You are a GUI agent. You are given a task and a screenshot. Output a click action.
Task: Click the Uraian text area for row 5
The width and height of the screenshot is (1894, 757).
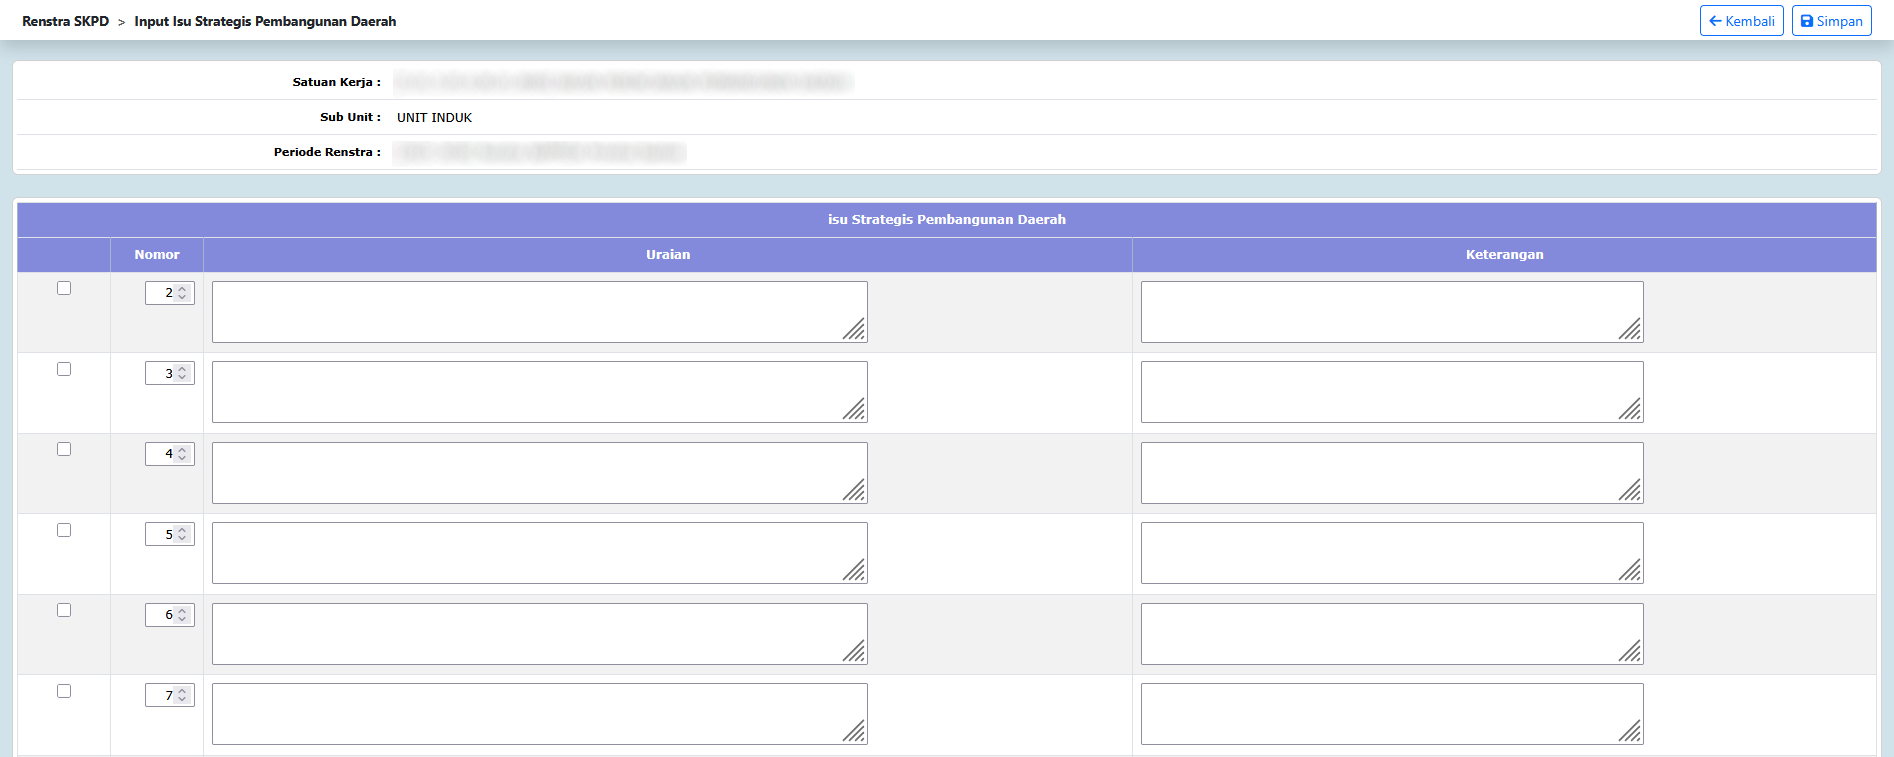[539, 553]
